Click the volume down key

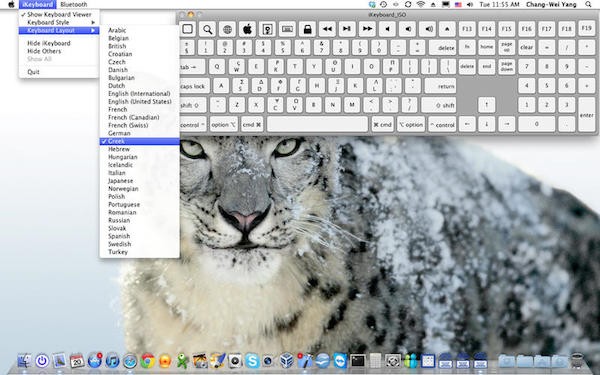[408, 29]
